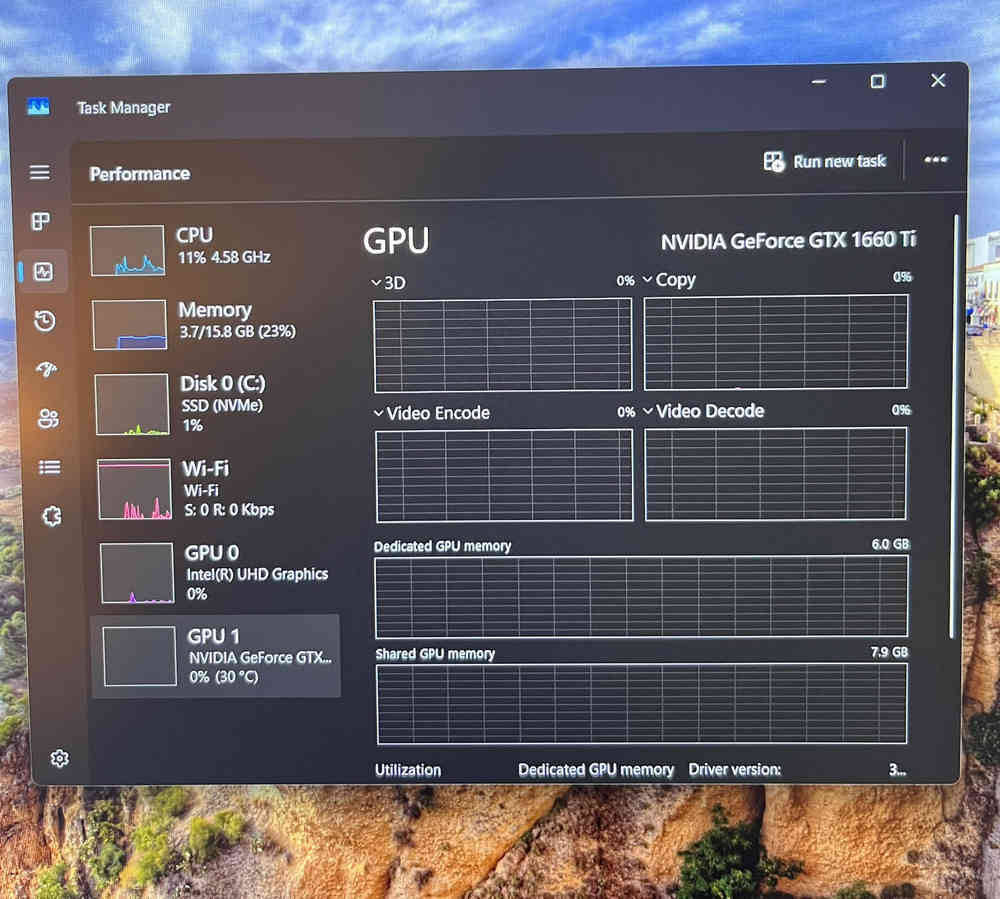Click the Disk 0 mini graph thumbnail
This screenshot has width=1000, height=899.
pos(132,405)
